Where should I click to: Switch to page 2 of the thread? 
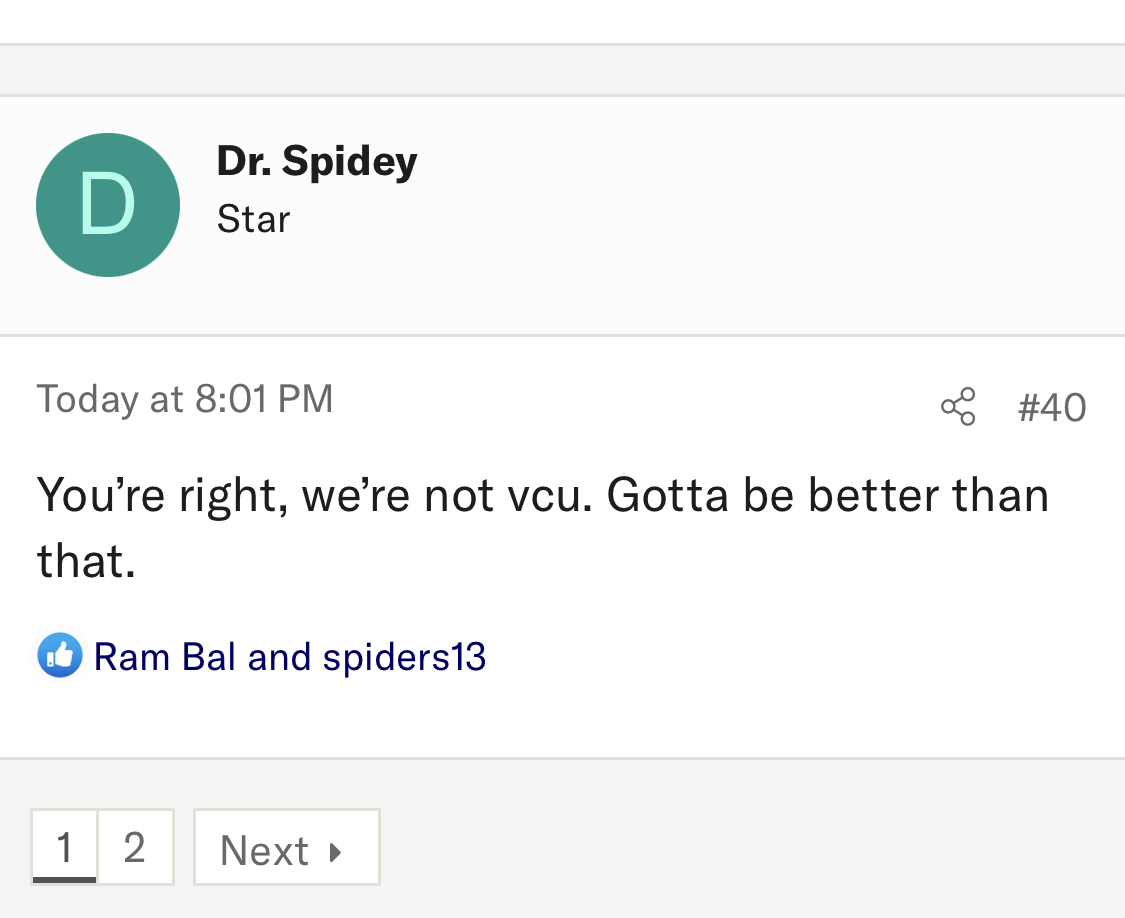[135, 848]
